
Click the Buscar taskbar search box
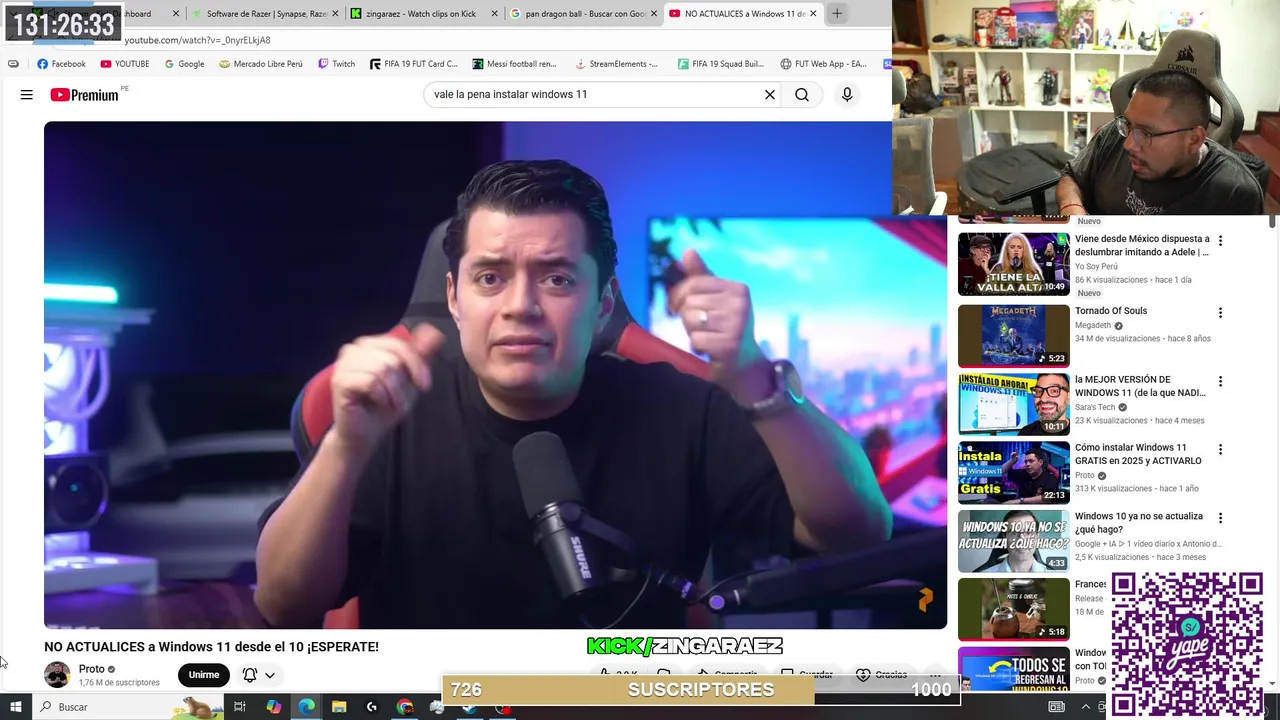coord(130,707)
